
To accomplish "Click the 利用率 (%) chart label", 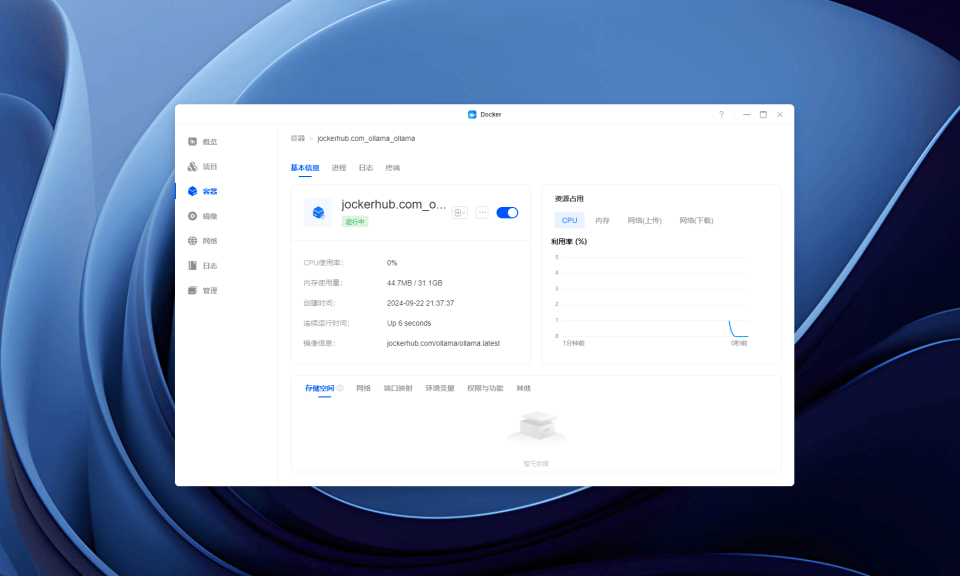I will [x=569, y=241].
